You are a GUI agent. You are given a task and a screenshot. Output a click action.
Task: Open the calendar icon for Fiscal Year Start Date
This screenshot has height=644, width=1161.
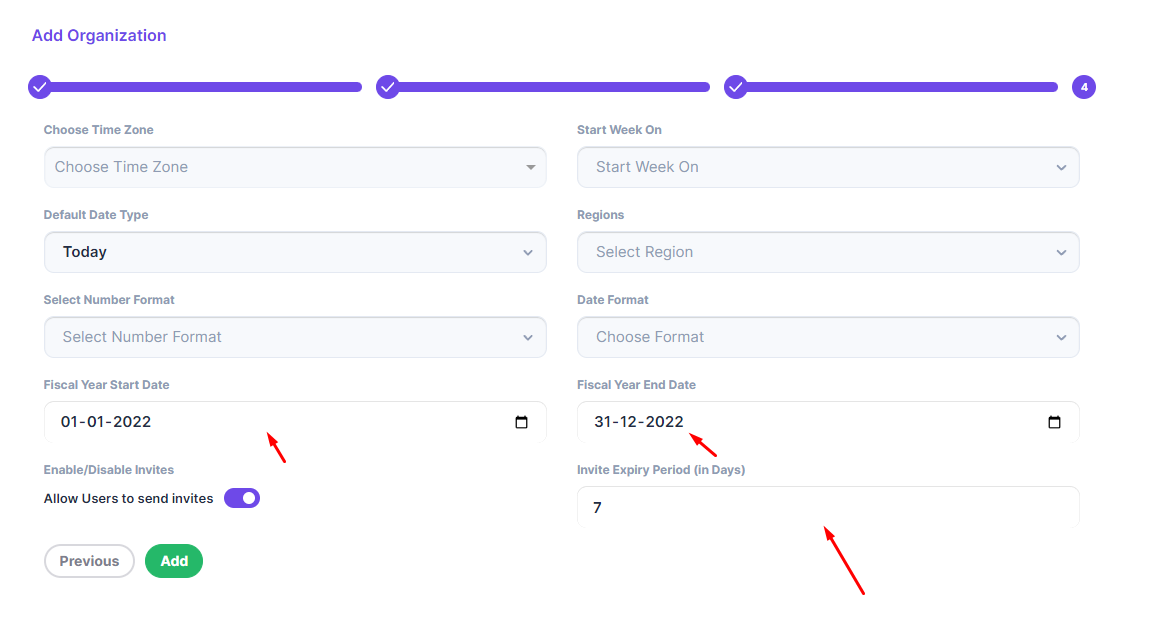tap(521, 422)
